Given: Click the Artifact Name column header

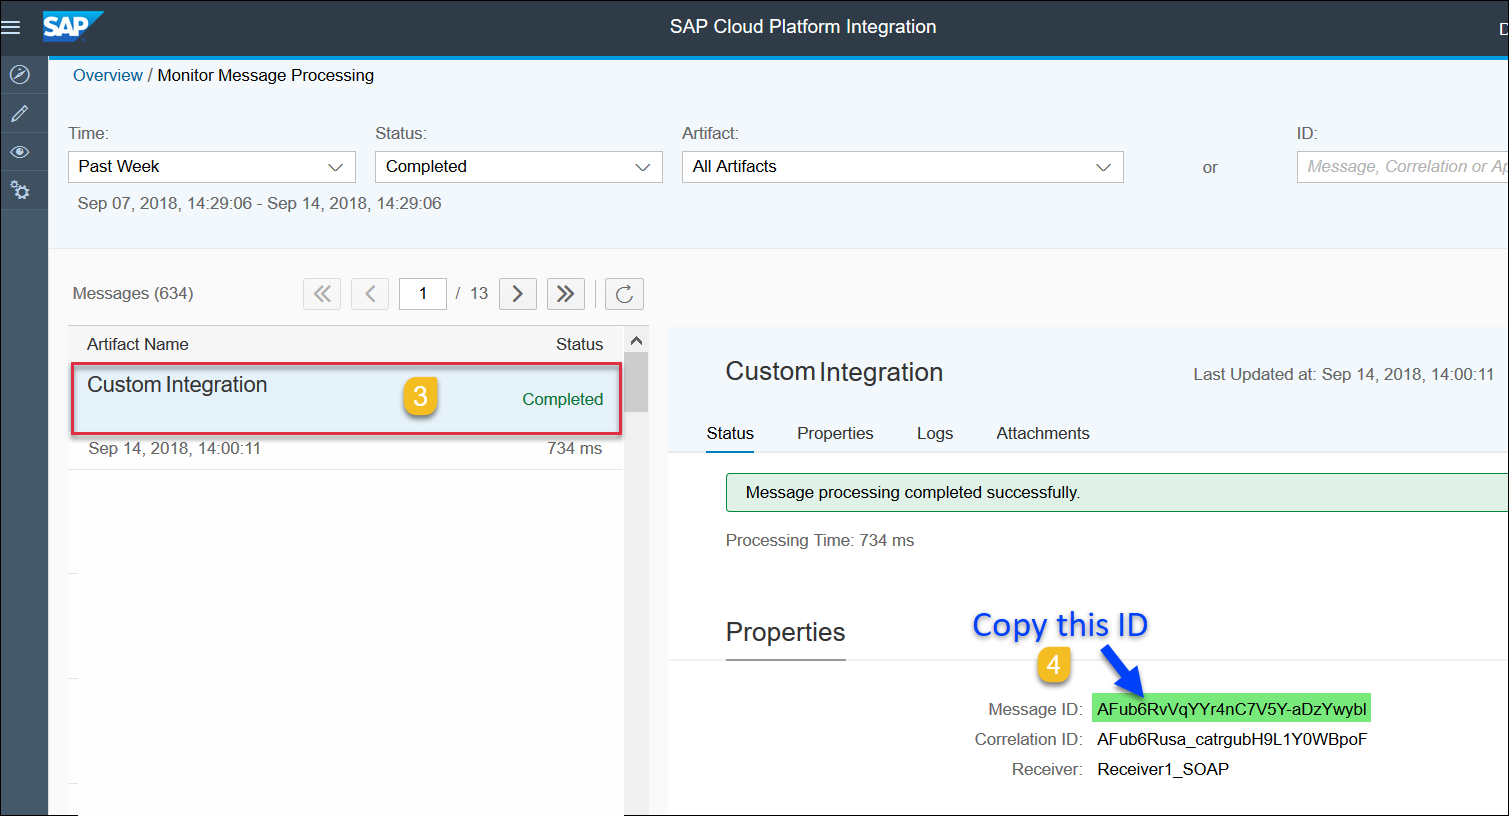Looking at the screenshot, I should tap(138, 344).
